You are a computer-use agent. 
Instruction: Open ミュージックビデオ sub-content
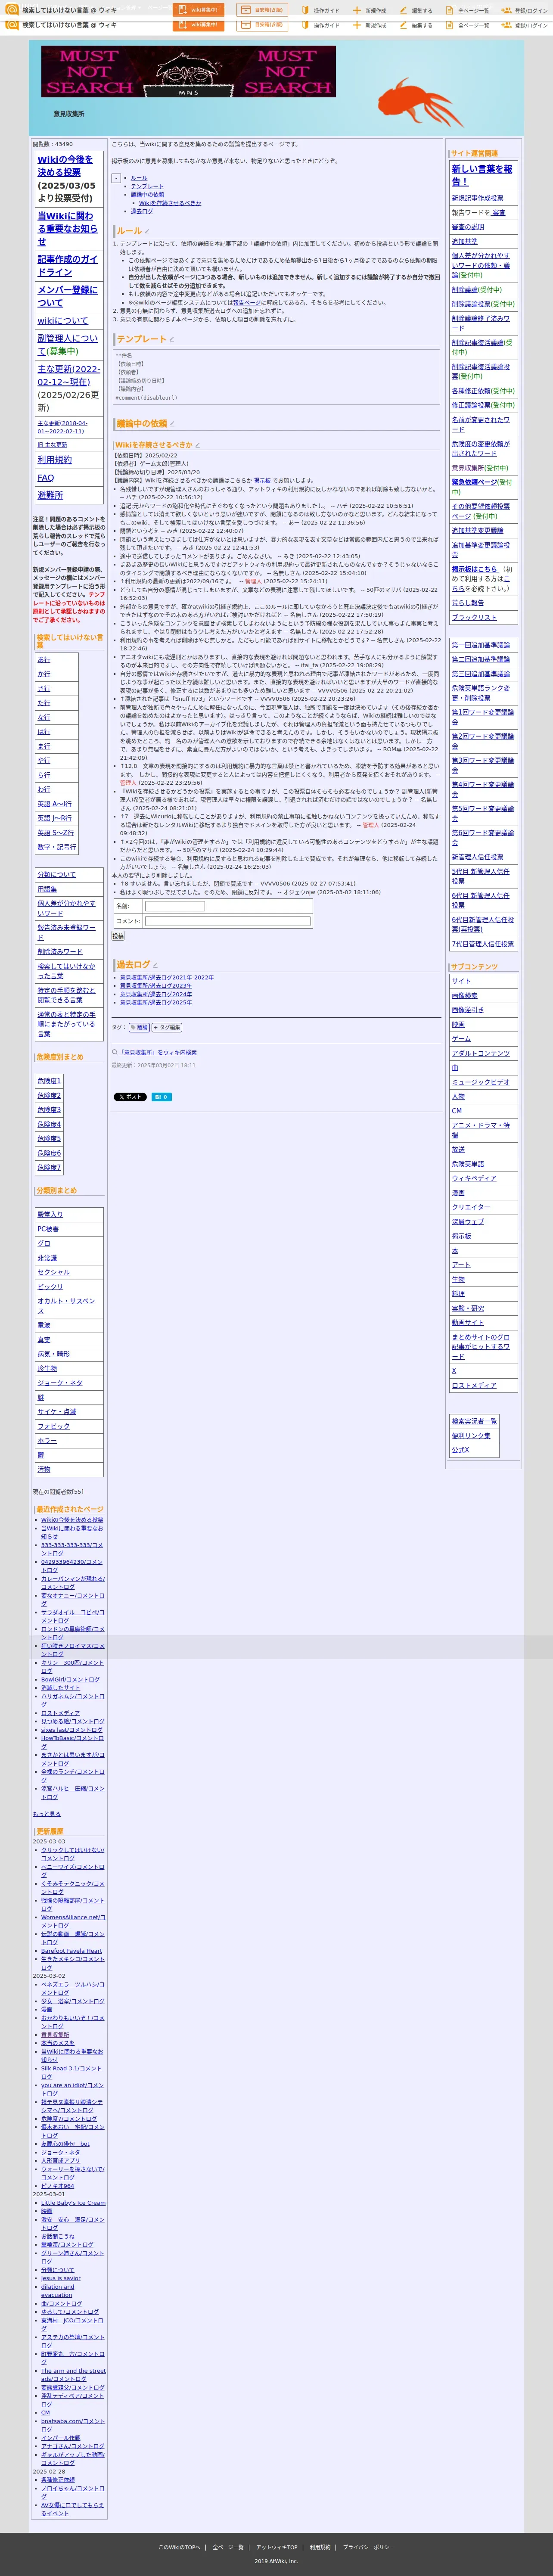point(480,1082)
